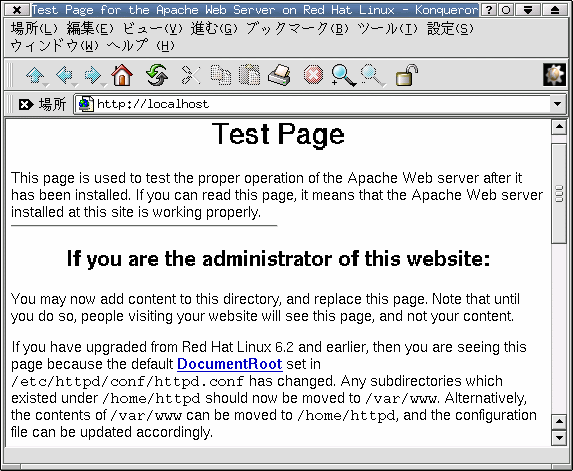Decrease font size with magnifier minus icon
573x471 pixels.
tap(371, 75)
